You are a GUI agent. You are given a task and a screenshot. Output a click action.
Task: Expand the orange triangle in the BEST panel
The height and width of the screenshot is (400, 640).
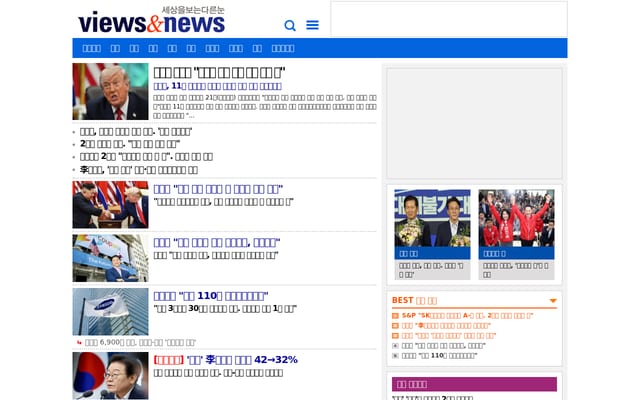(x=553, y=301)
